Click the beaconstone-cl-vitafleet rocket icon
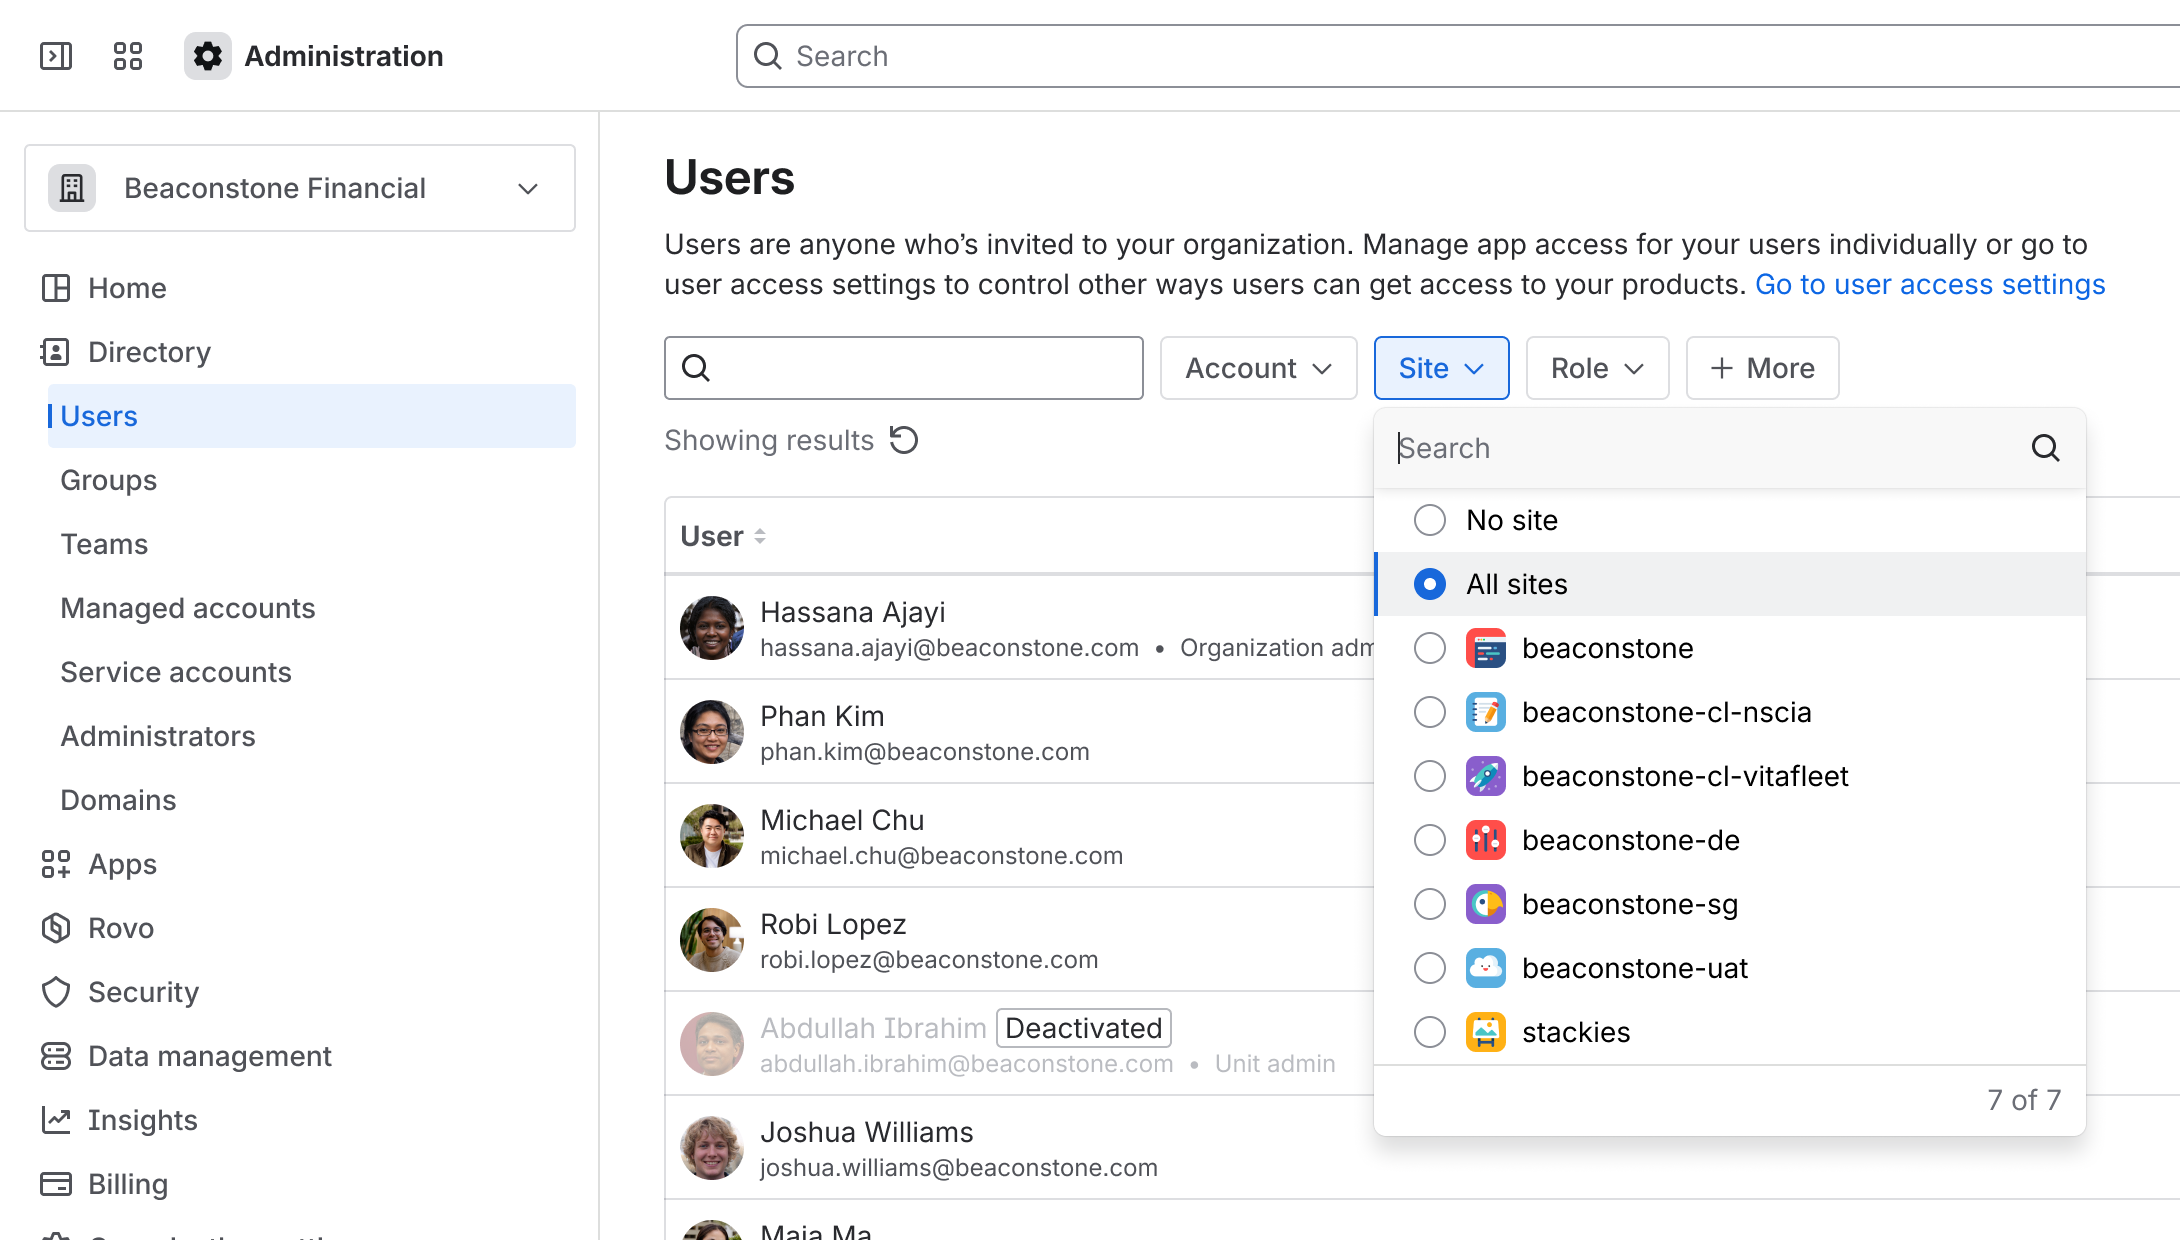The image size is (2180, 1240). click(x=1486, y=776)
